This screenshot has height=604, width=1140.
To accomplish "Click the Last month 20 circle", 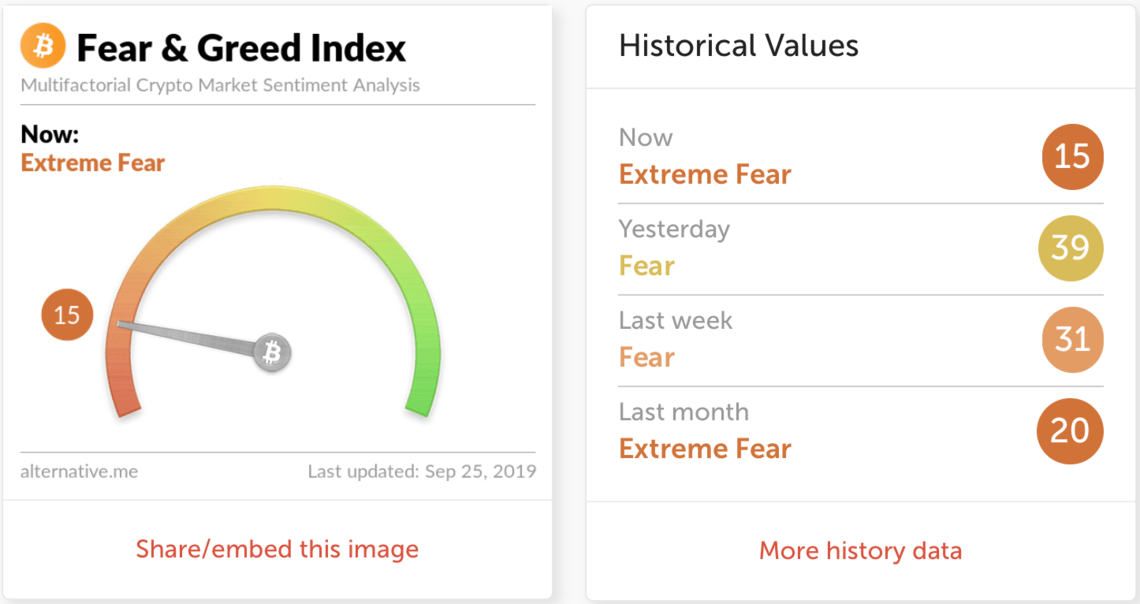I will [1069, 431].
